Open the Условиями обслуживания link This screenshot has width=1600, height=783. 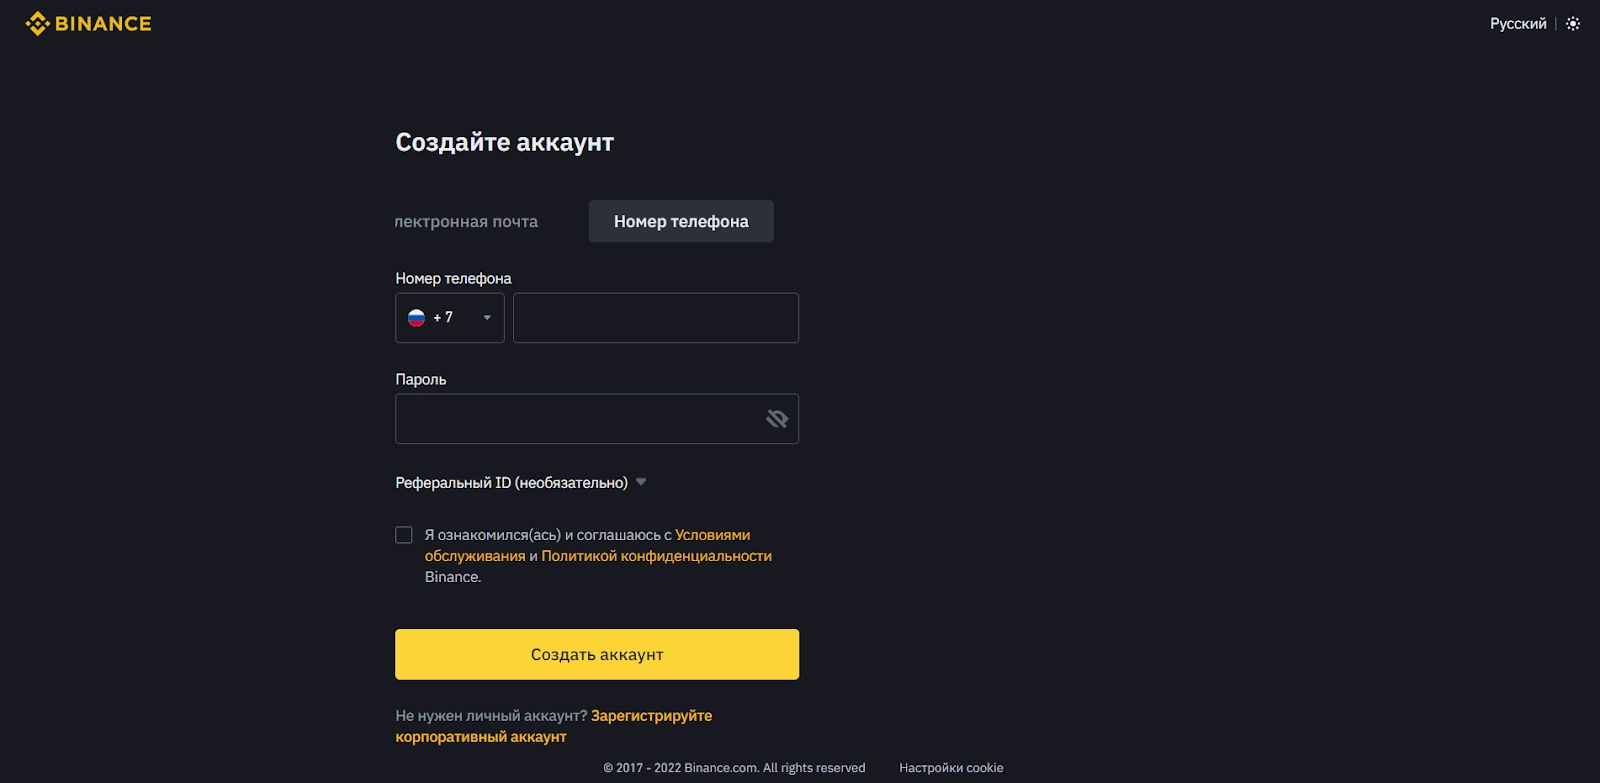[712, 535]
